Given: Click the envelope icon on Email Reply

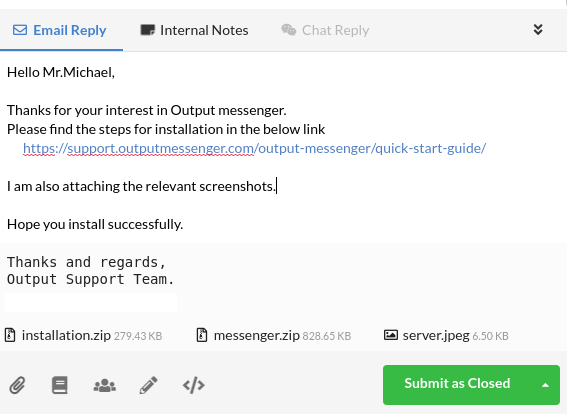Looking at the screenshot, I should (20, 30).
